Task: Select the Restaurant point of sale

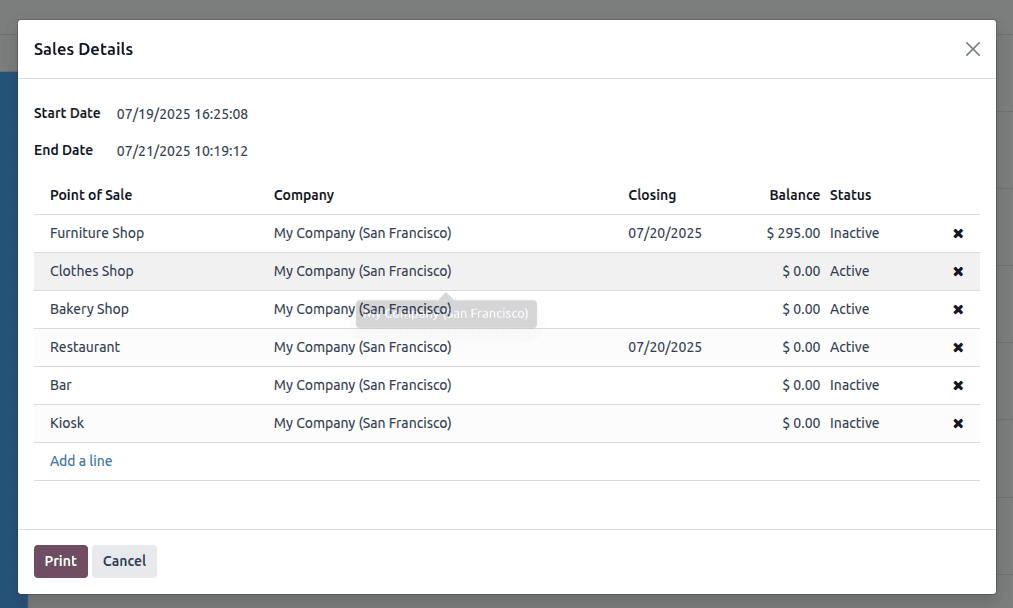Action: (85, 347)
